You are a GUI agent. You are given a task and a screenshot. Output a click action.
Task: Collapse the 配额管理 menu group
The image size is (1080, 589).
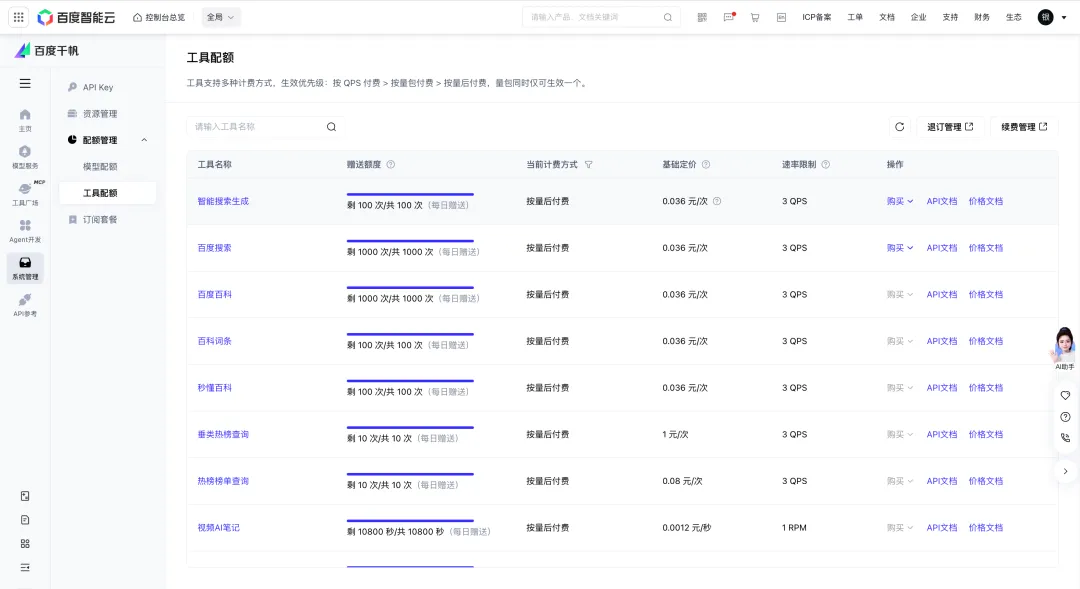click(144, 140)
